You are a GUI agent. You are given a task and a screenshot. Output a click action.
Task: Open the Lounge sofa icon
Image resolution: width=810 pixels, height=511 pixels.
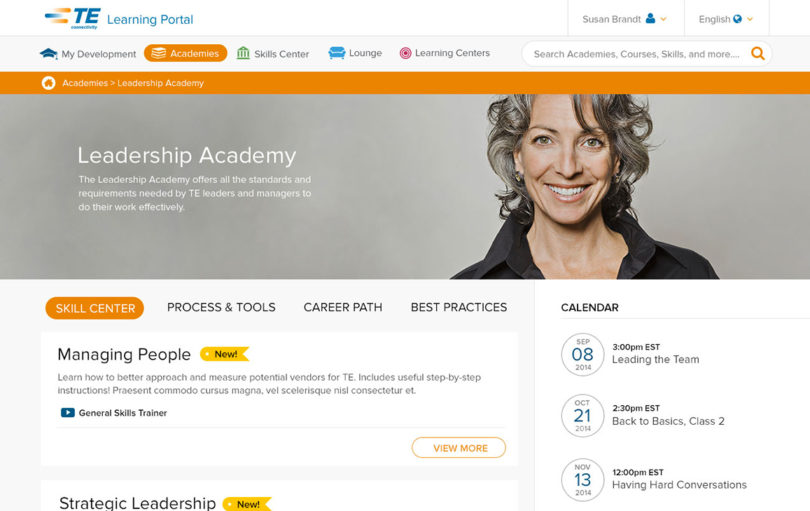[x=337, y=53]
